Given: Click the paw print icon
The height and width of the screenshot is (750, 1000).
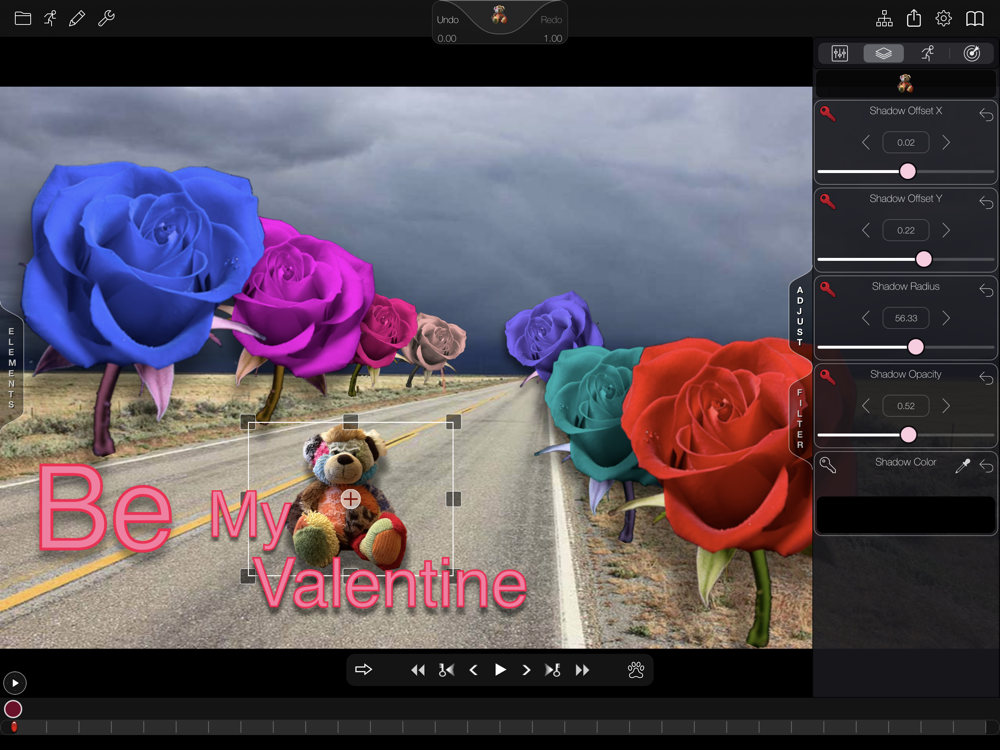Looking at the screenshot, I should (636, 670).
